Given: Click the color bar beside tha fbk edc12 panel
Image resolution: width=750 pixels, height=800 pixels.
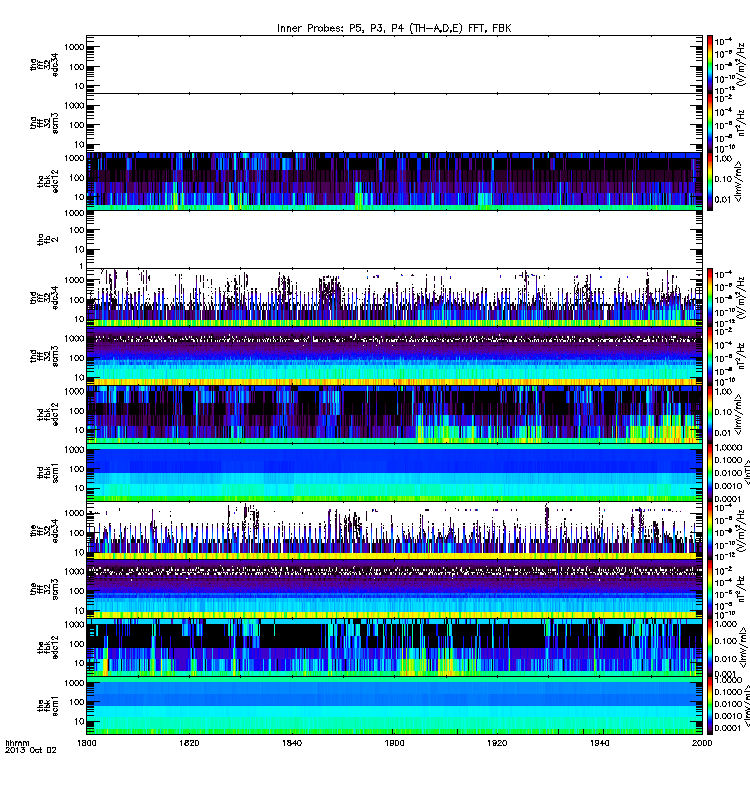Looking at the screenshot, I should click(x=710, y=181).
